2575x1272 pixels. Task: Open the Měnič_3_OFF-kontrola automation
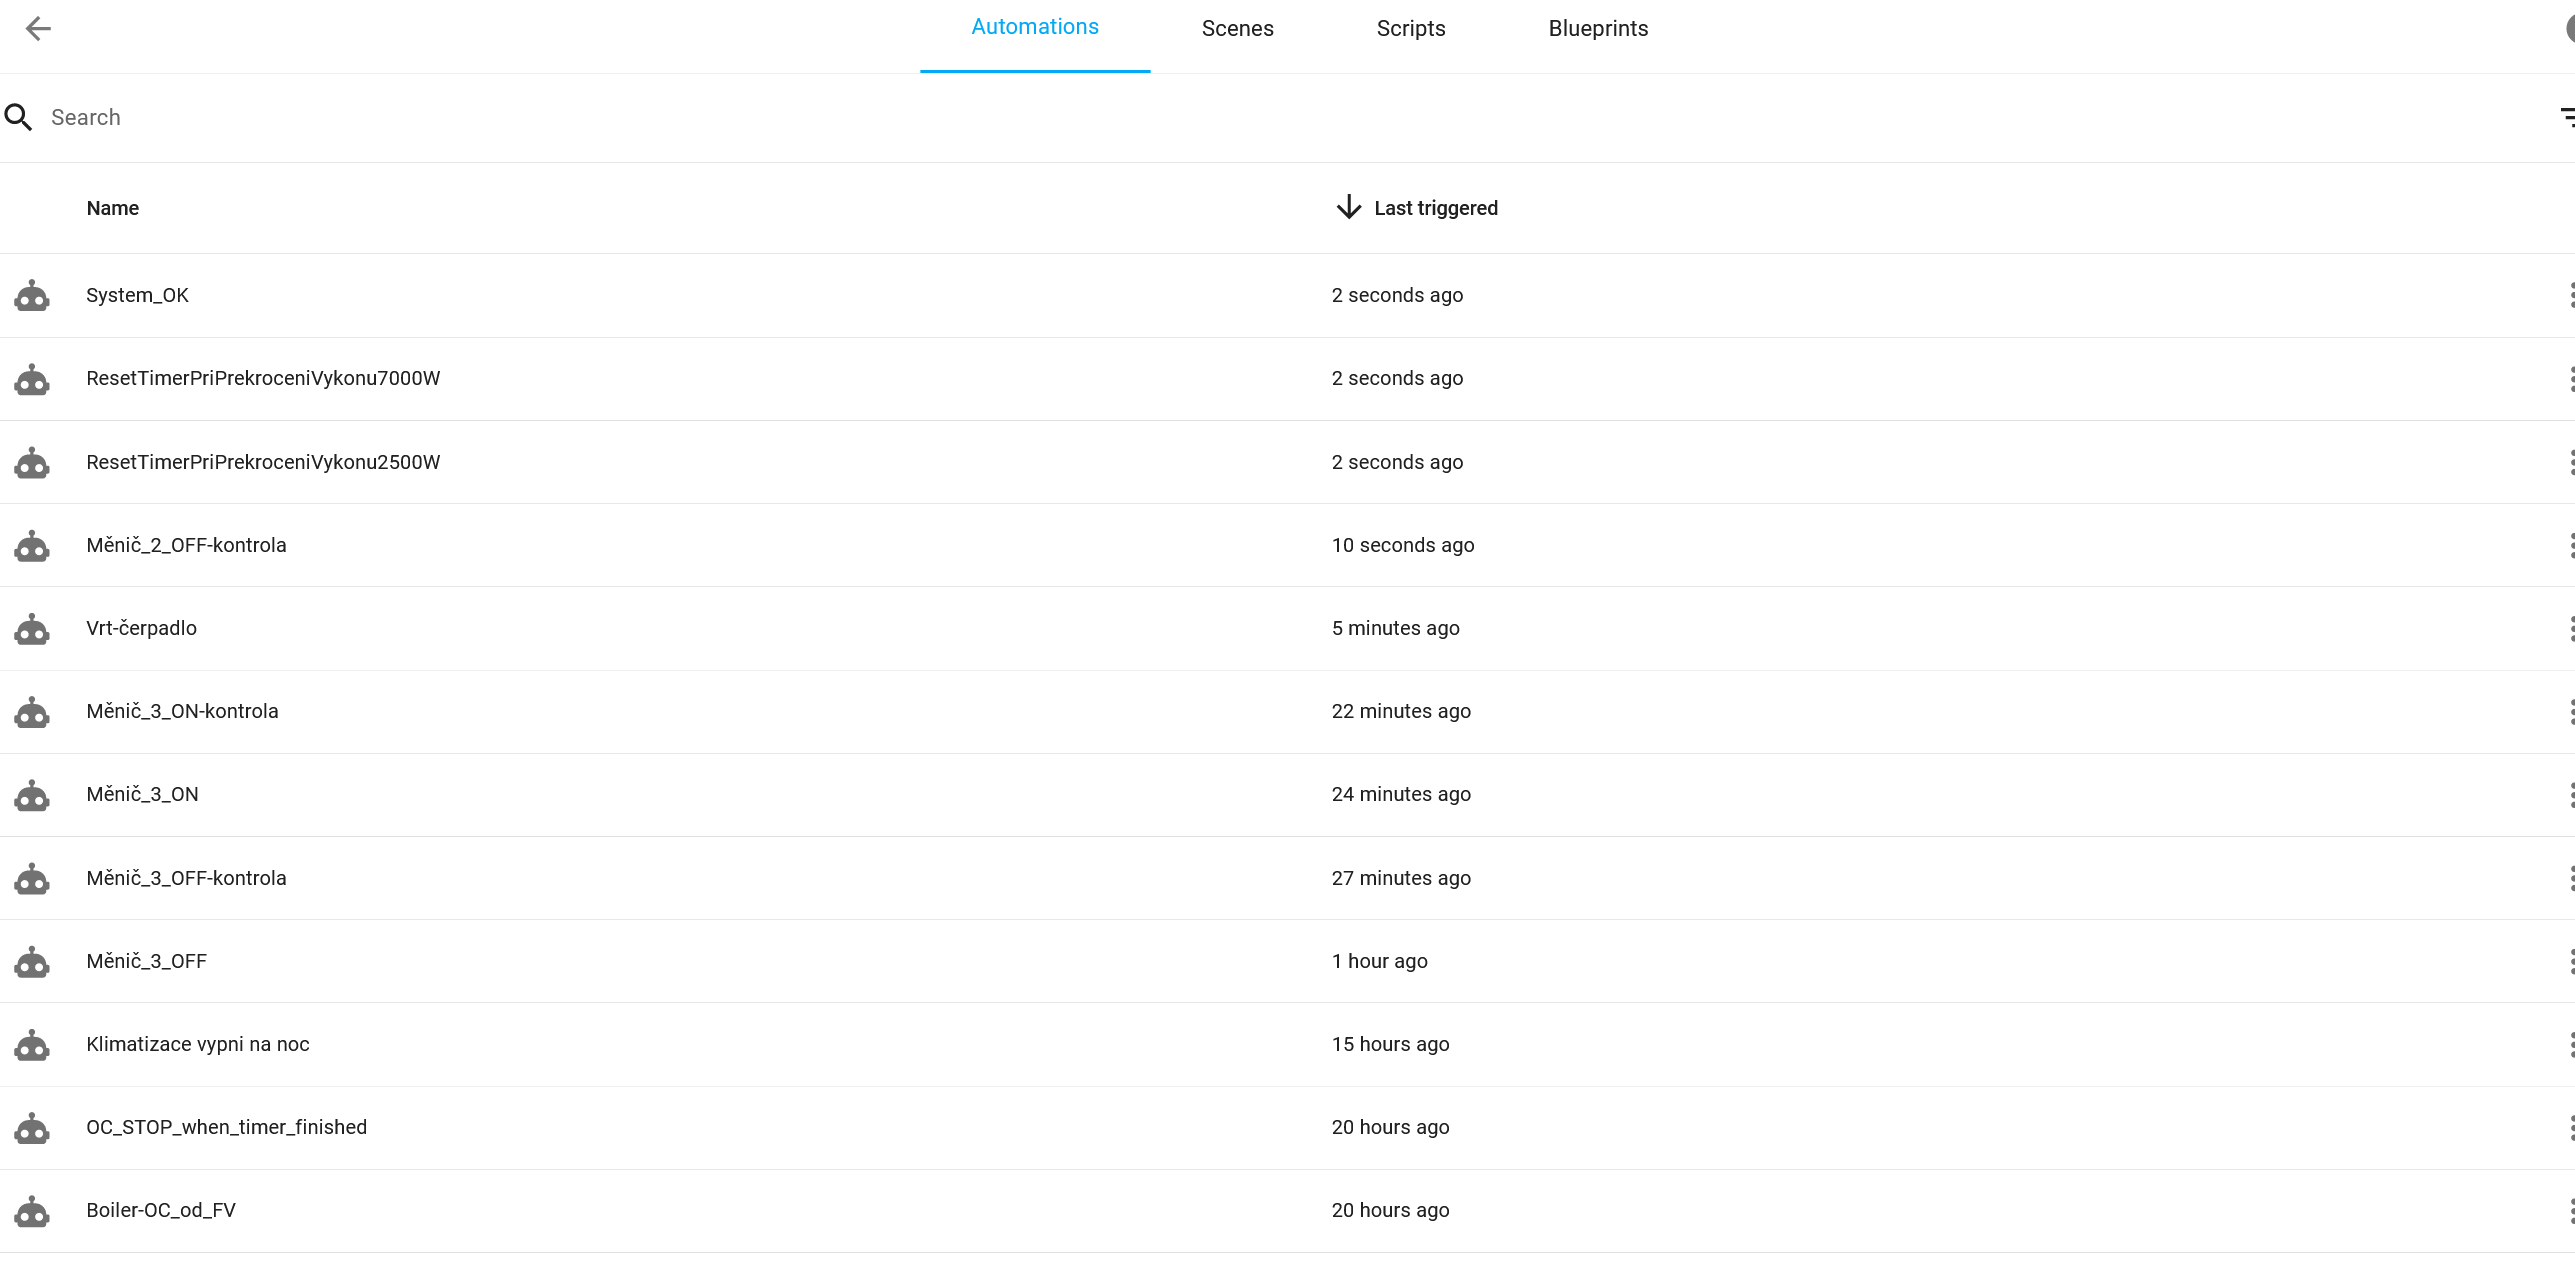(186, 878)
